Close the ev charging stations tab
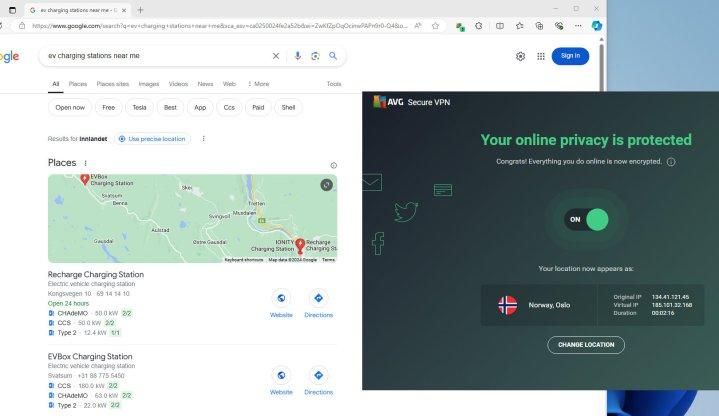 [123, 10]
